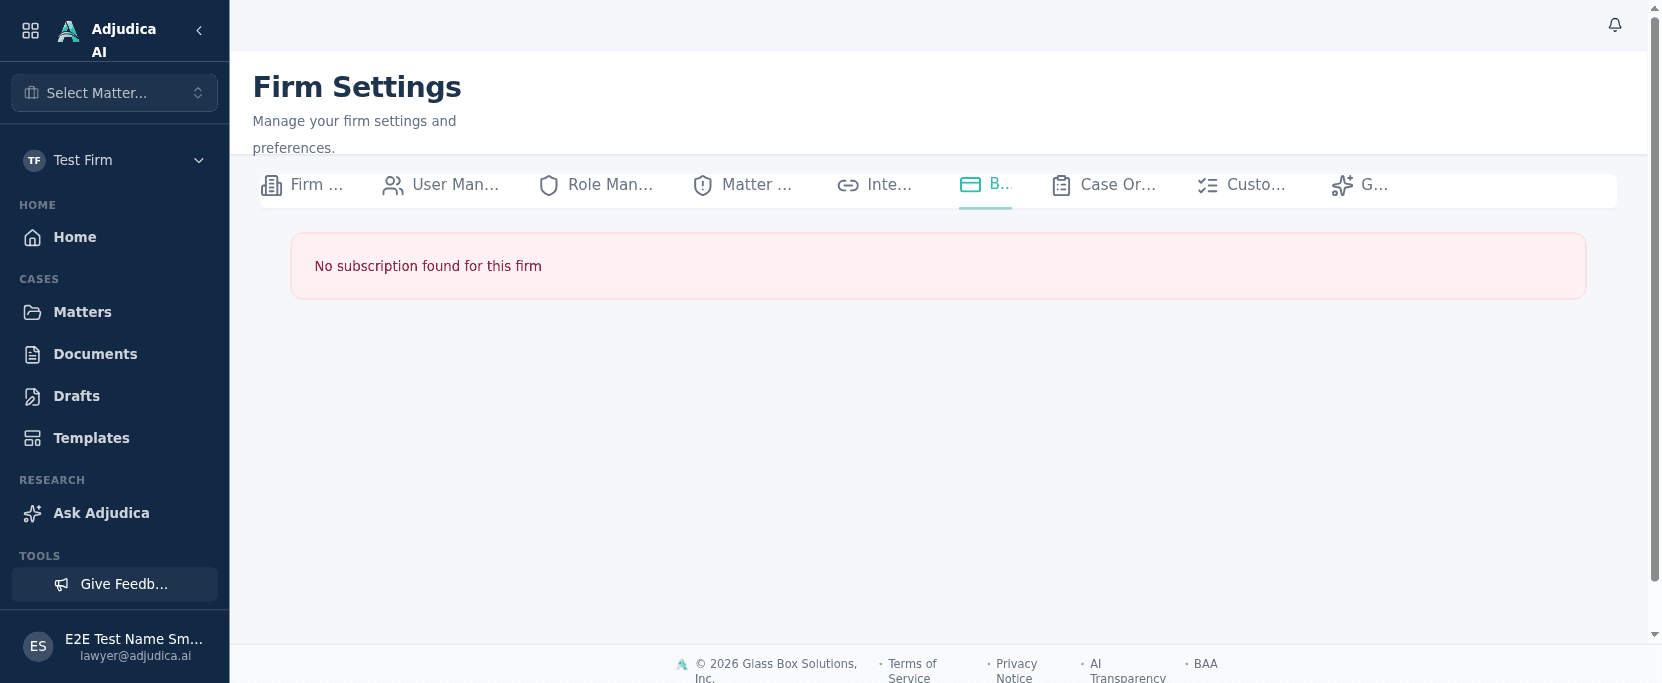The image size is (1662, 683).
Task: Click the clipboard icon on Case Or... tab
Action: click(x=1061, y=185)
